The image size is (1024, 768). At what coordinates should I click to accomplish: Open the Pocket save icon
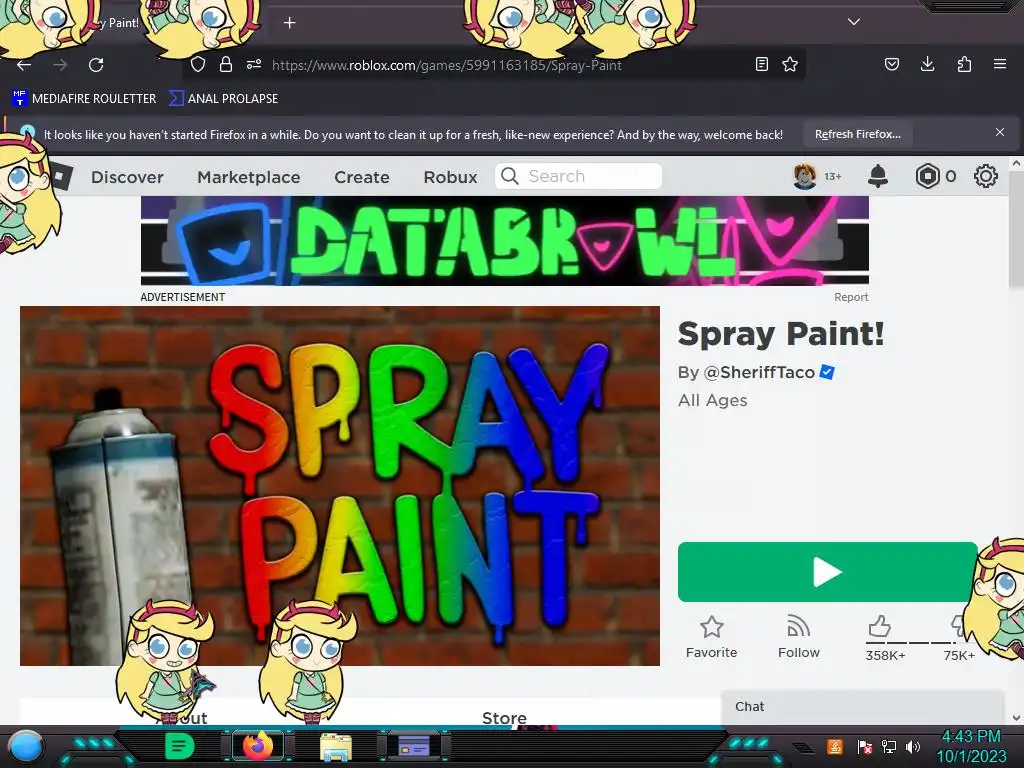click(891, 64)
